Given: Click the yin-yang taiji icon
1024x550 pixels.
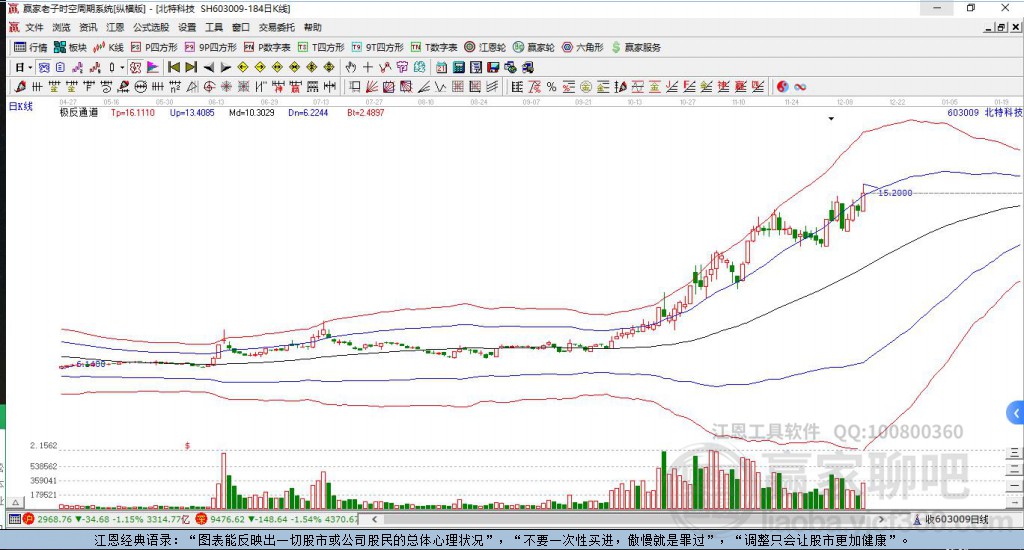Looking at the screenshot, I should pyautogui.click(x=782, y=87).
